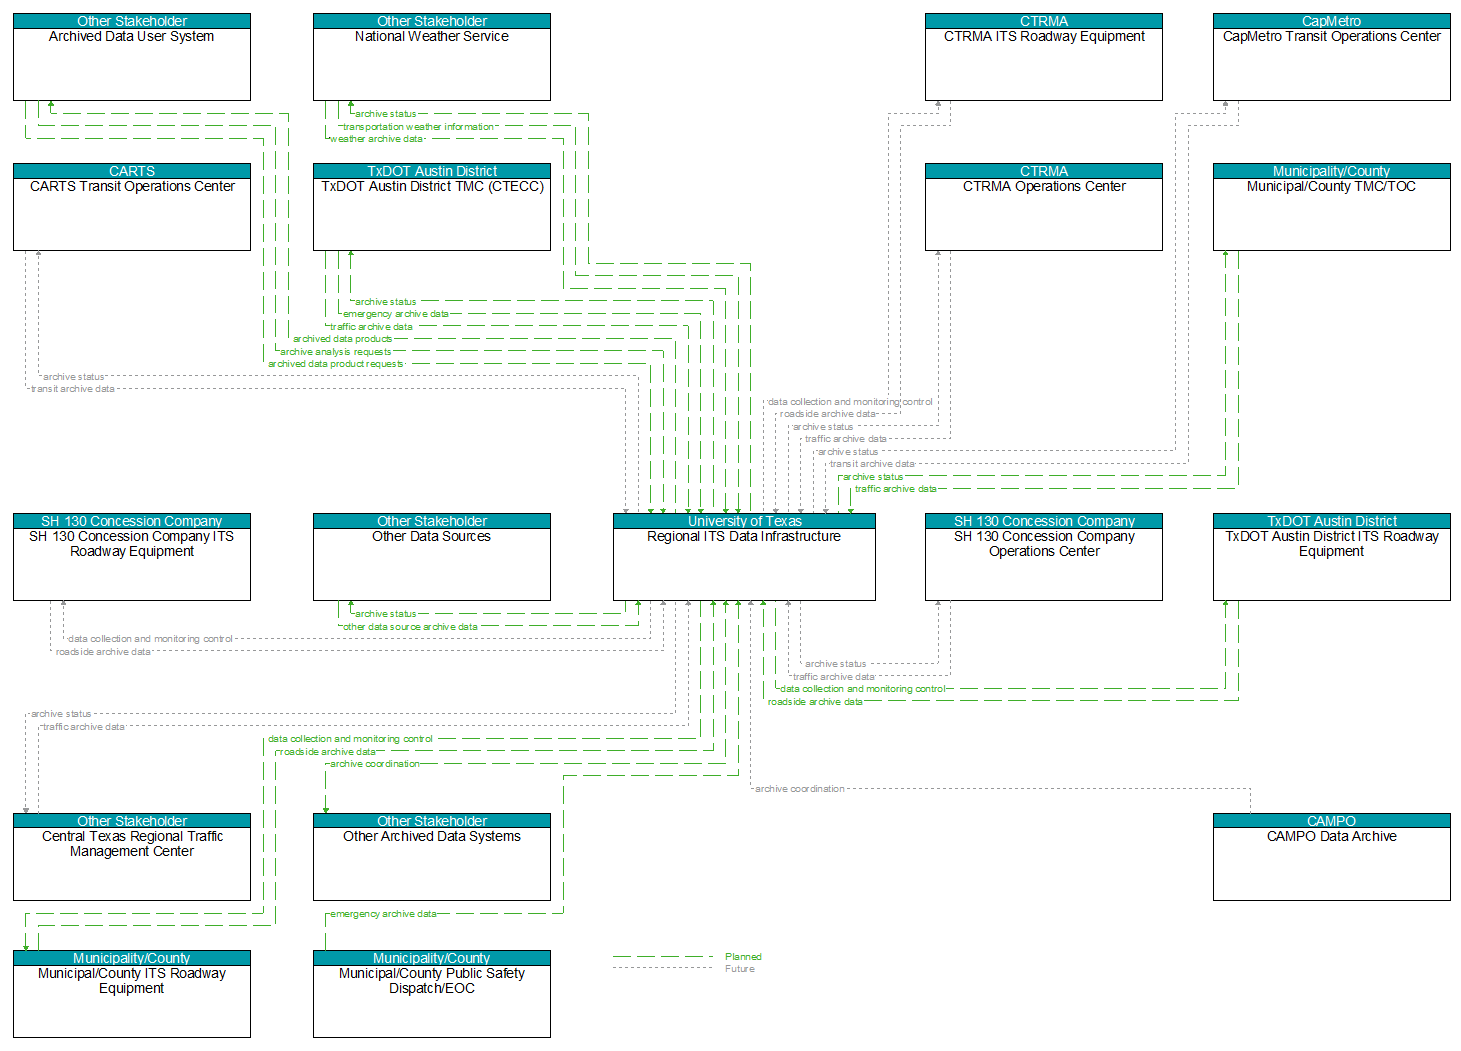
Task: Click TxDOT Austin District TMC (CTECC) box
Action: 432,207
